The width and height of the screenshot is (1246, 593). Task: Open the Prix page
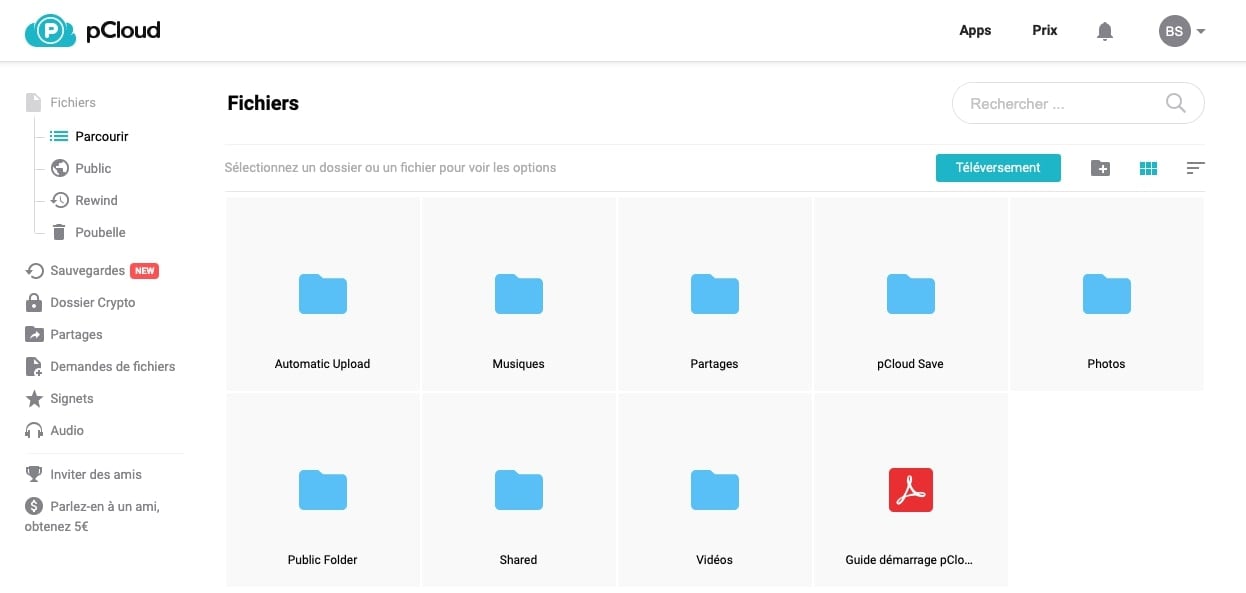pyautogui.click(x=1045, y=30)
